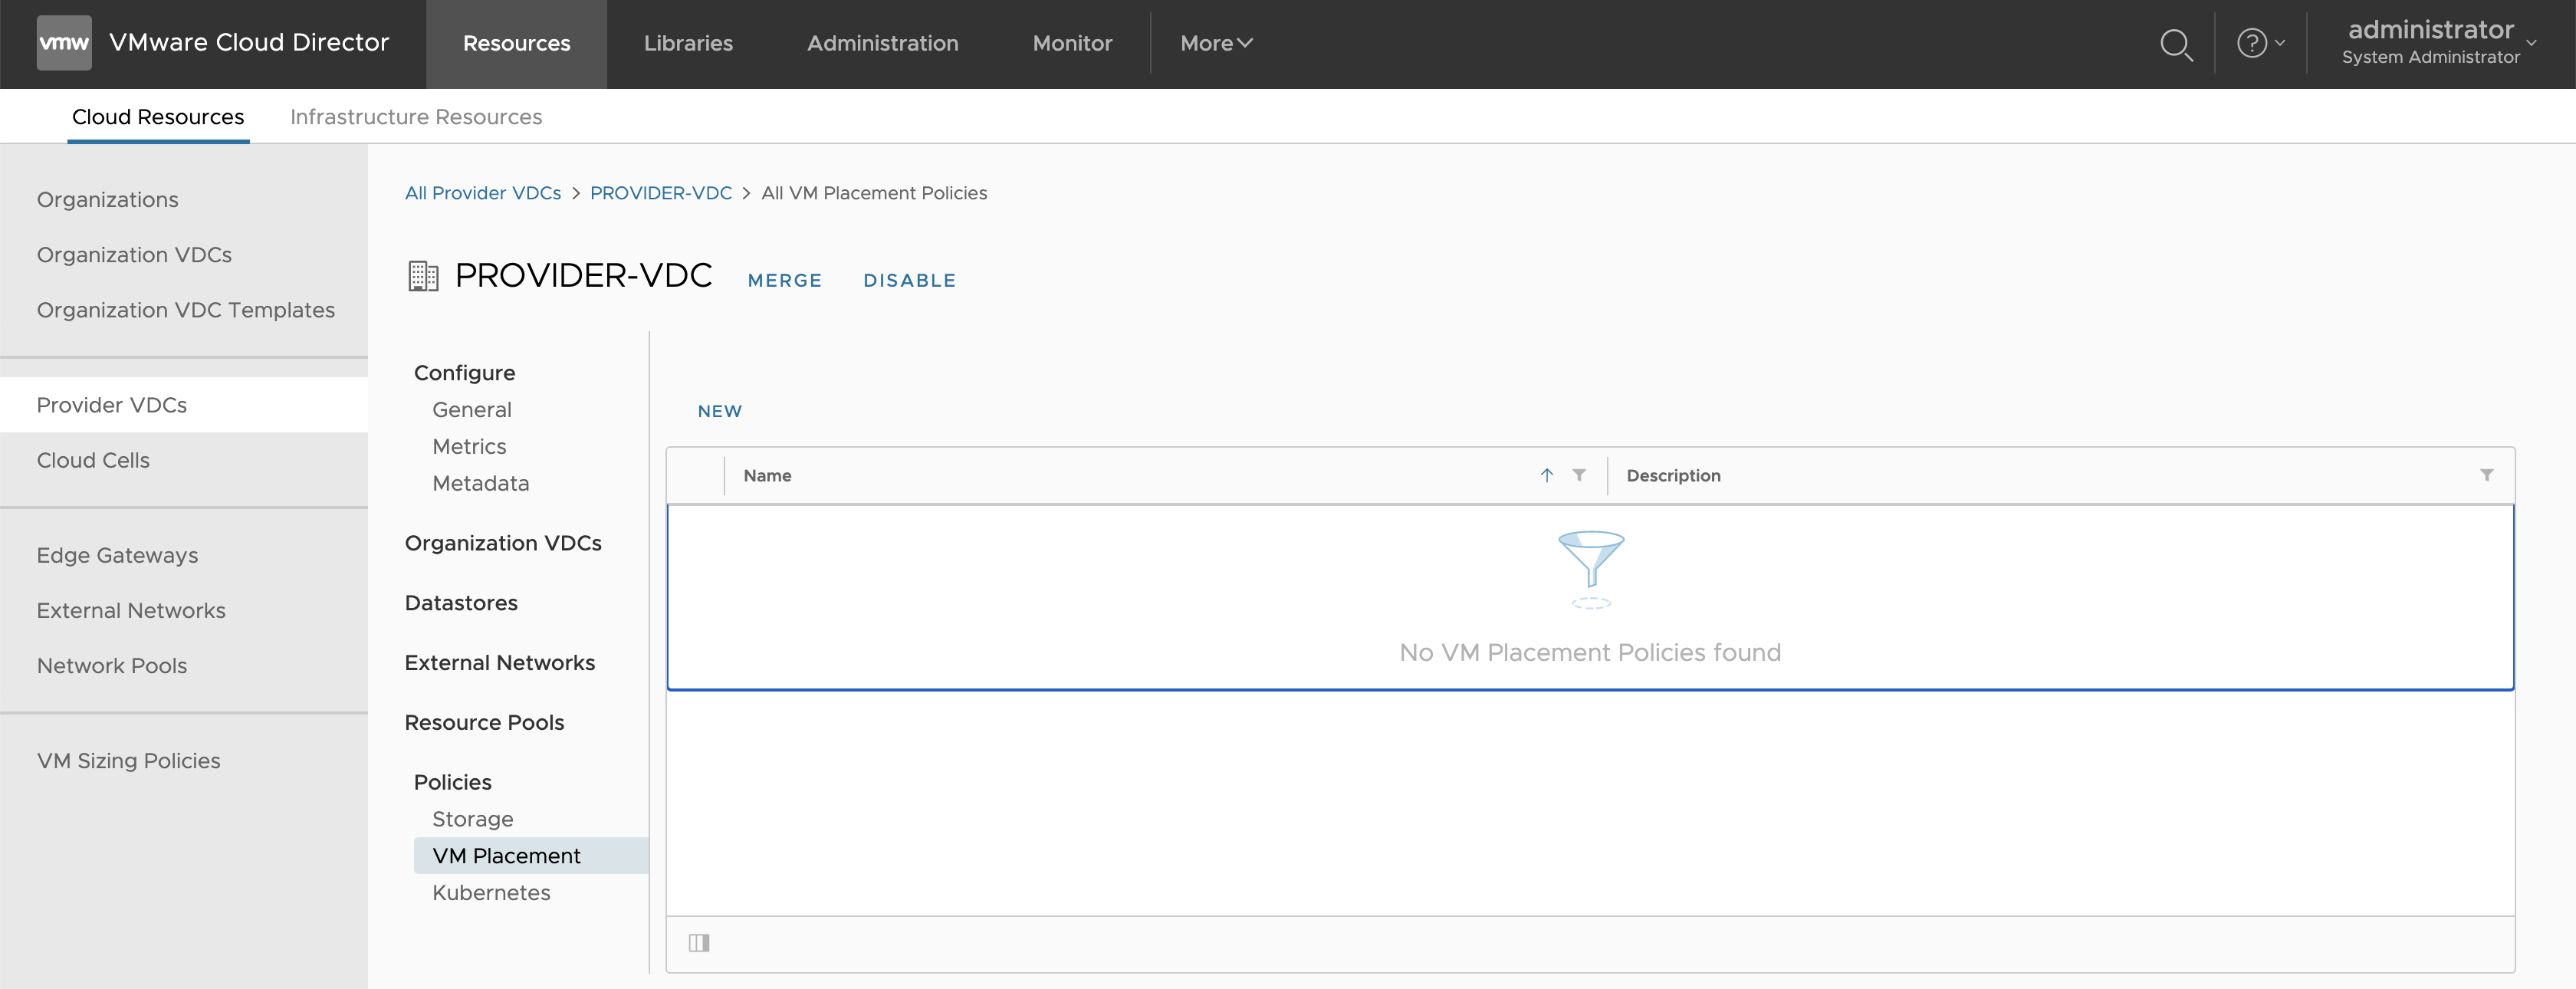Open Edge Gateways in left sidebar
Image resolution: width=2576 pixels, height=989 pixels.
(x=117, y=555)
